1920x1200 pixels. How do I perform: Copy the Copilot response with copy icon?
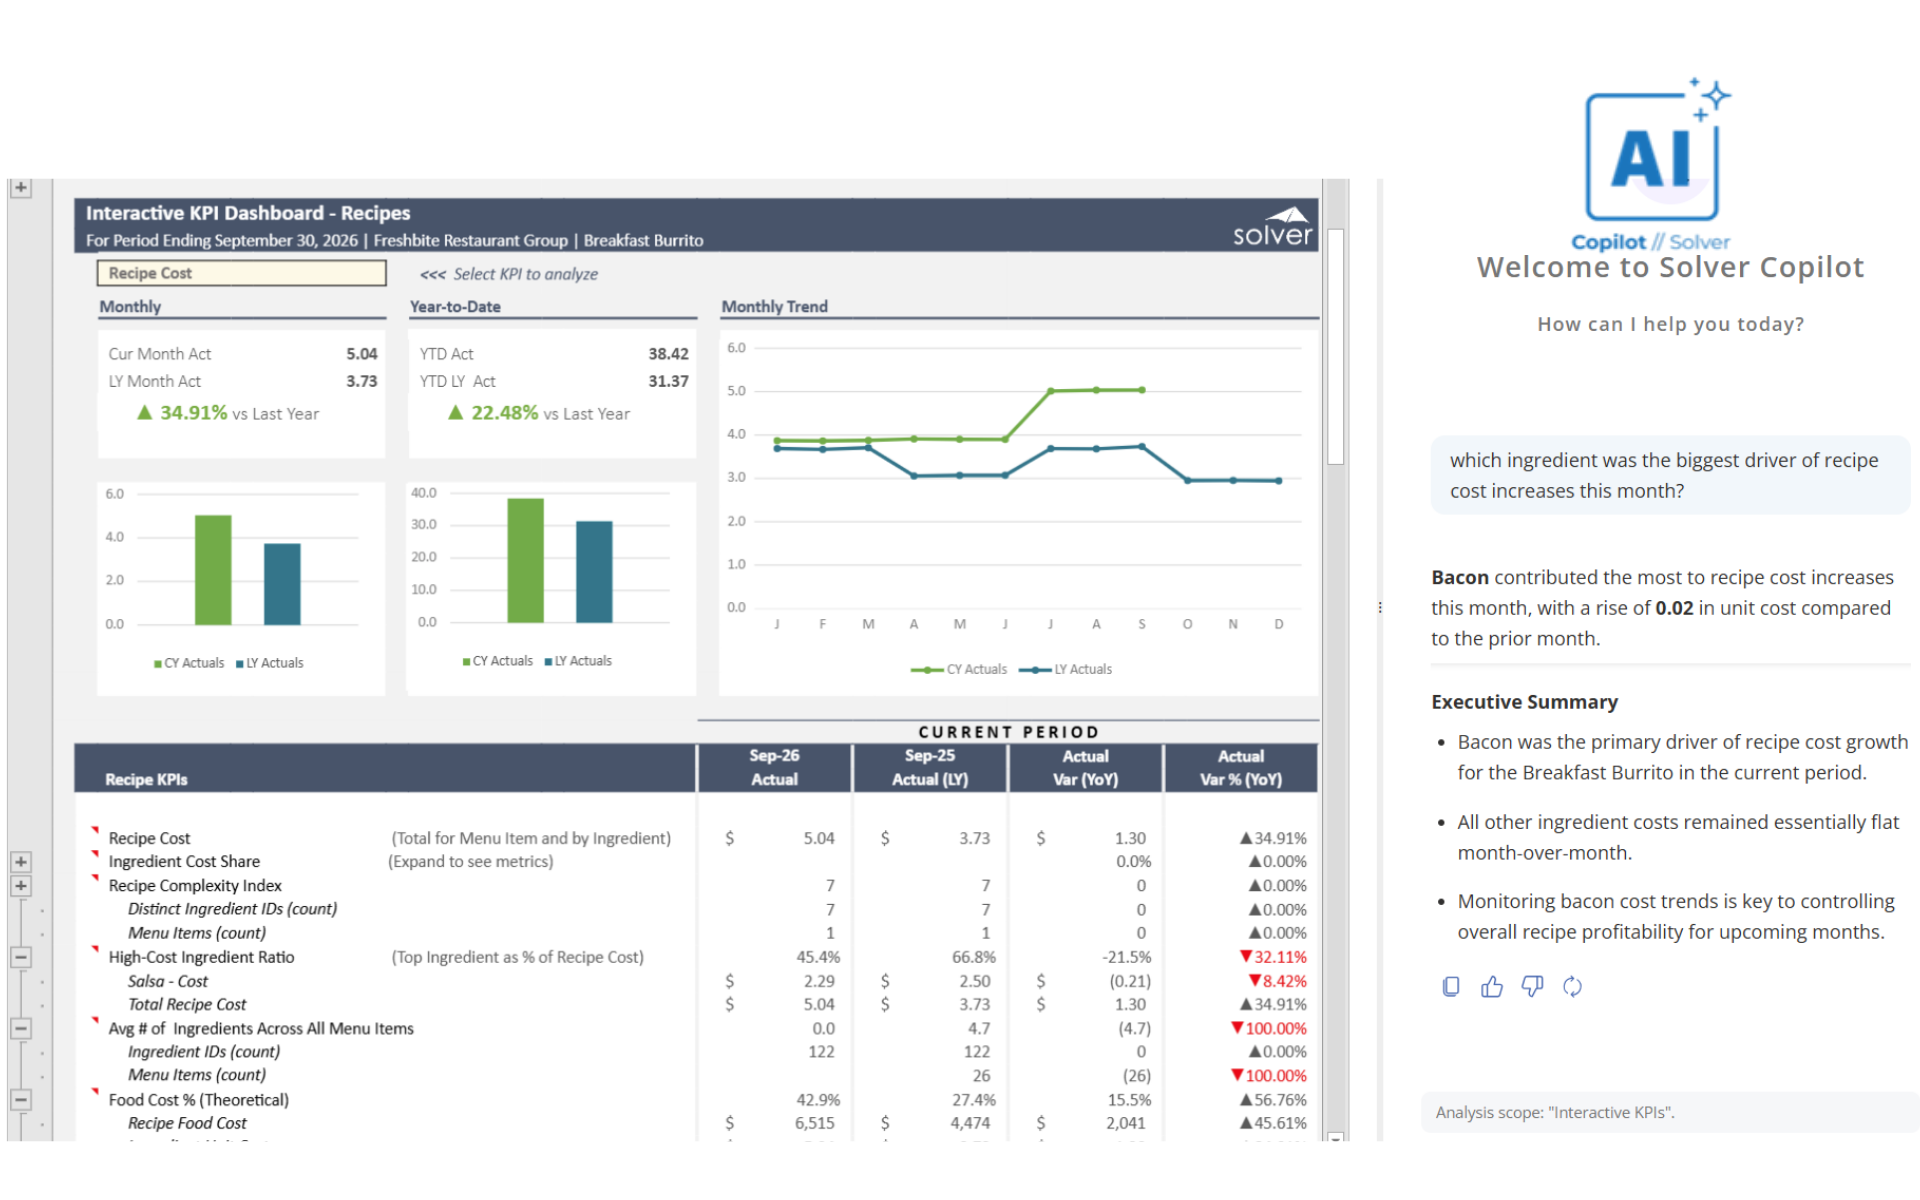click(x=1451, y=987)
